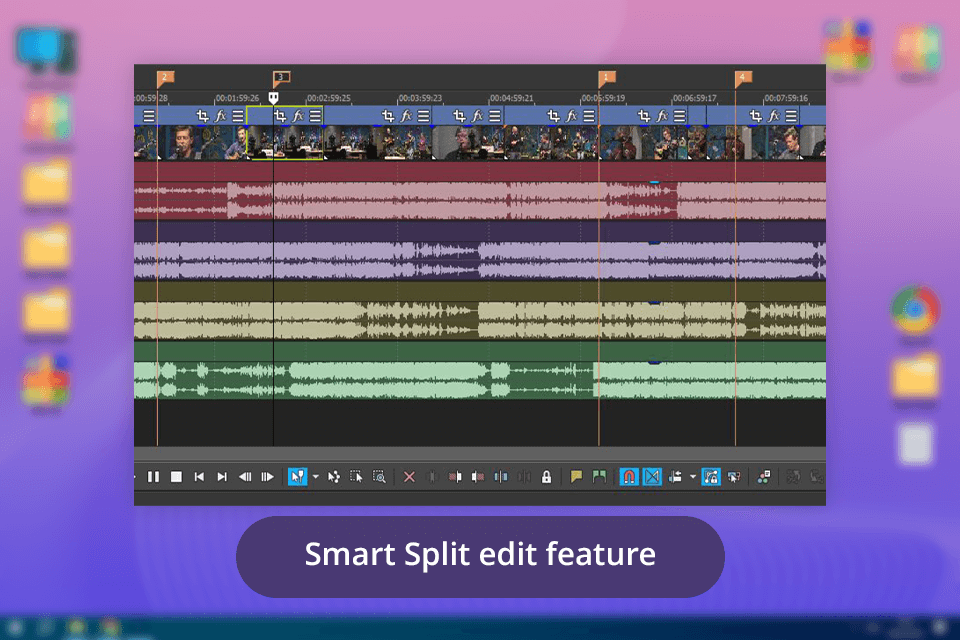Open Event FX on clip under 00:01:59:26
Viewport: 960px width, 640px height.
[x=221, y=116]
